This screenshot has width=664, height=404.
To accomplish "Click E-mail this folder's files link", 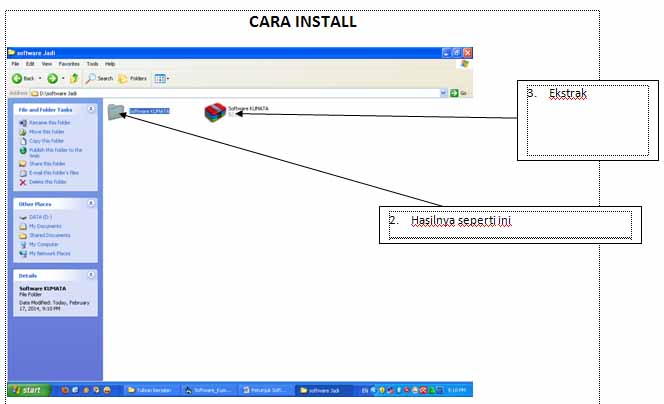I will pos(54,173).
